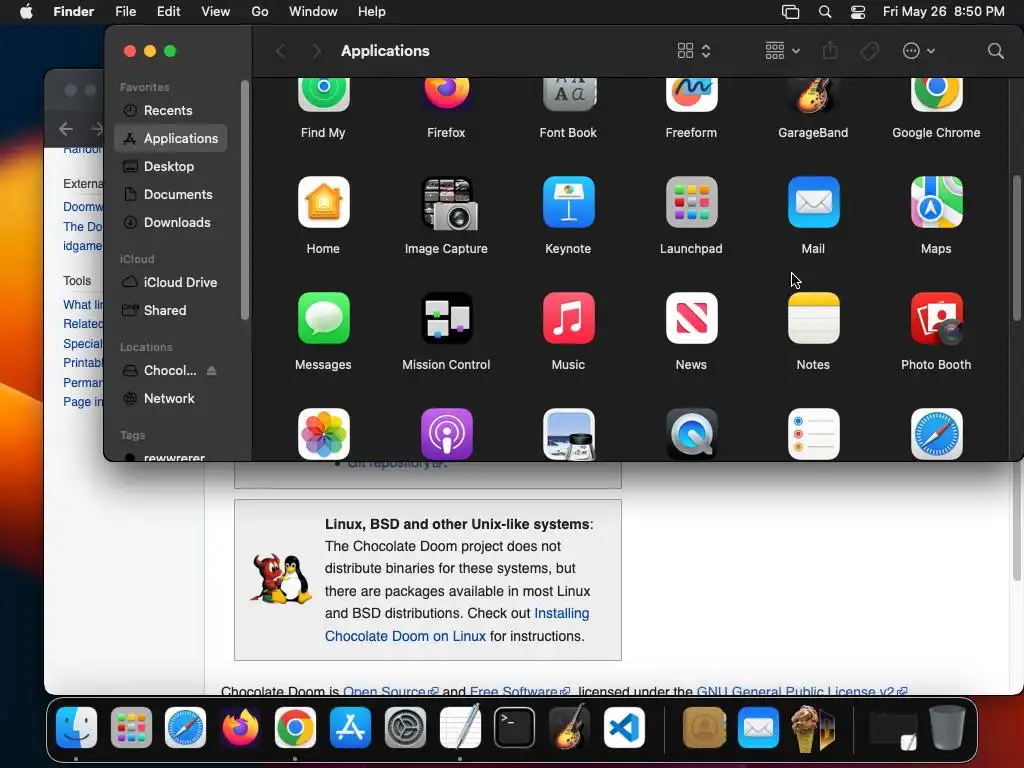Open Spotlight search in menu bar
The width and height of the screenshot is (1024, 768).
[825, 12]
